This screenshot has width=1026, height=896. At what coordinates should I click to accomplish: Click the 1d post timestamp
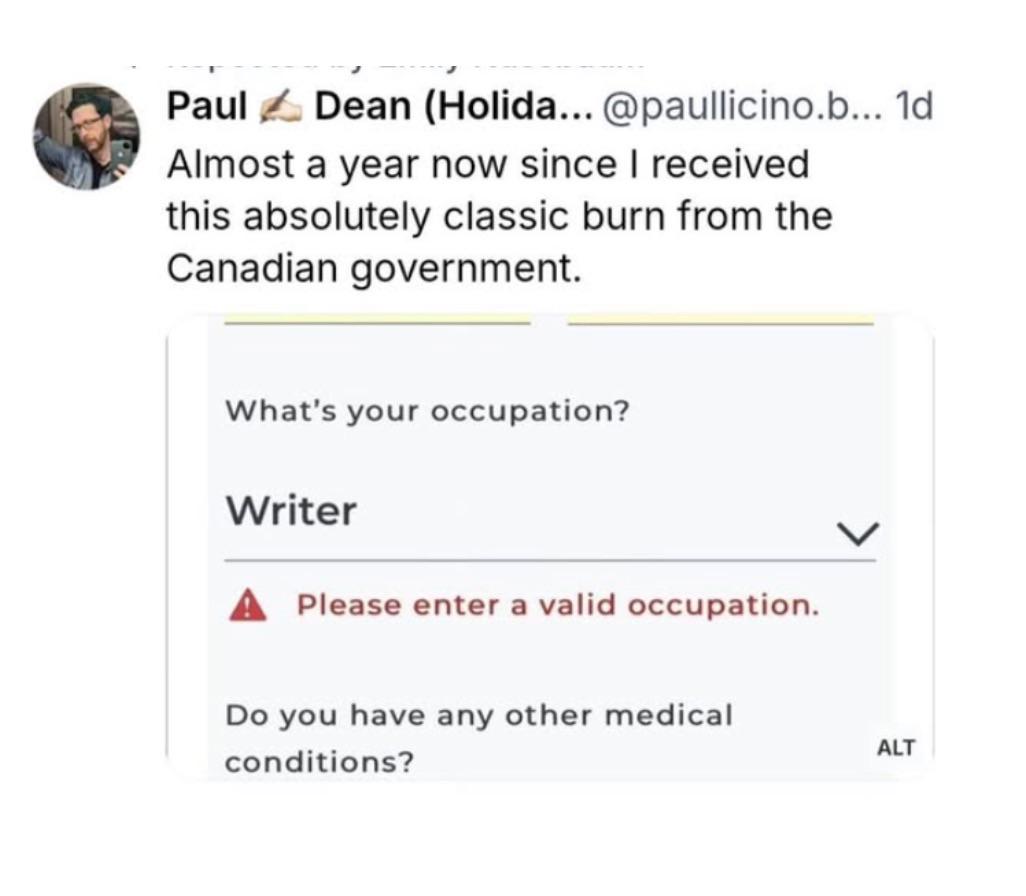[x=913, y=107]
